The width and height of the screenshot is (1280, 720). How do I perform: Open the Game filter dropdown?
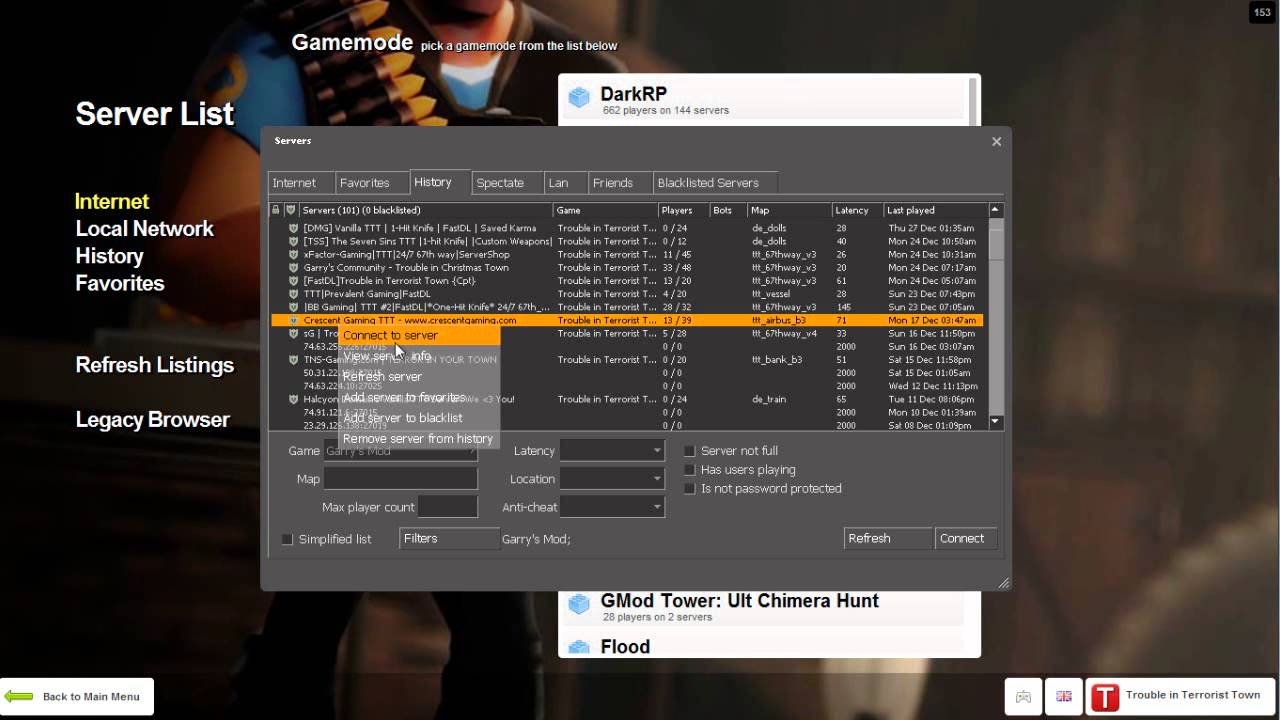click(x=400, y=451)
